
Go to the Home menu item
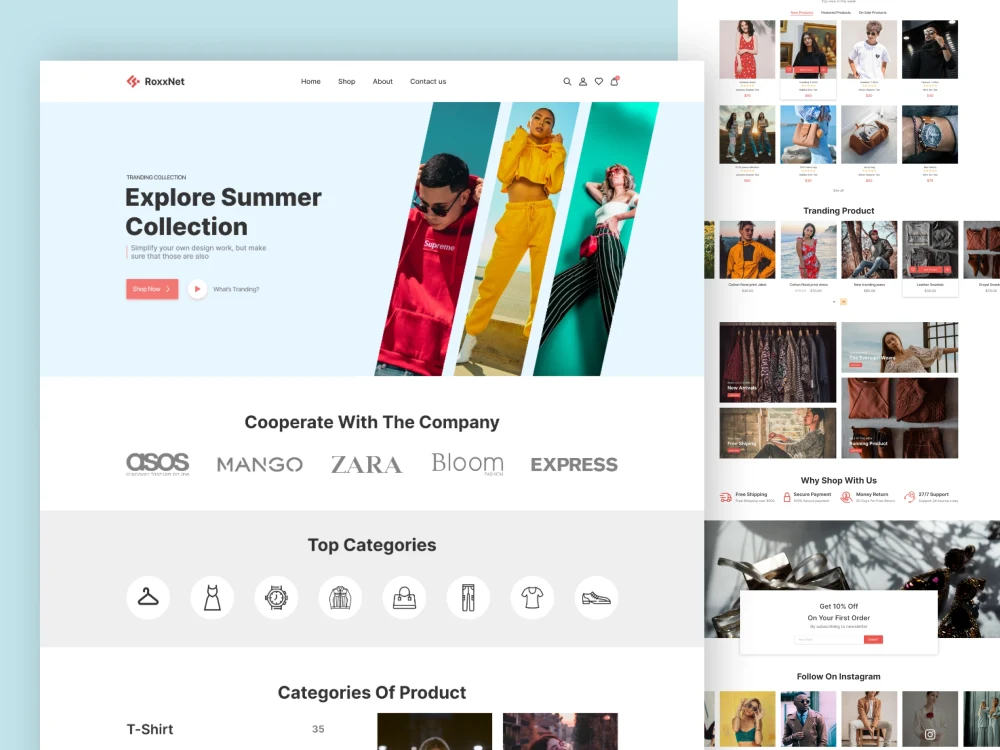[311, 82]
